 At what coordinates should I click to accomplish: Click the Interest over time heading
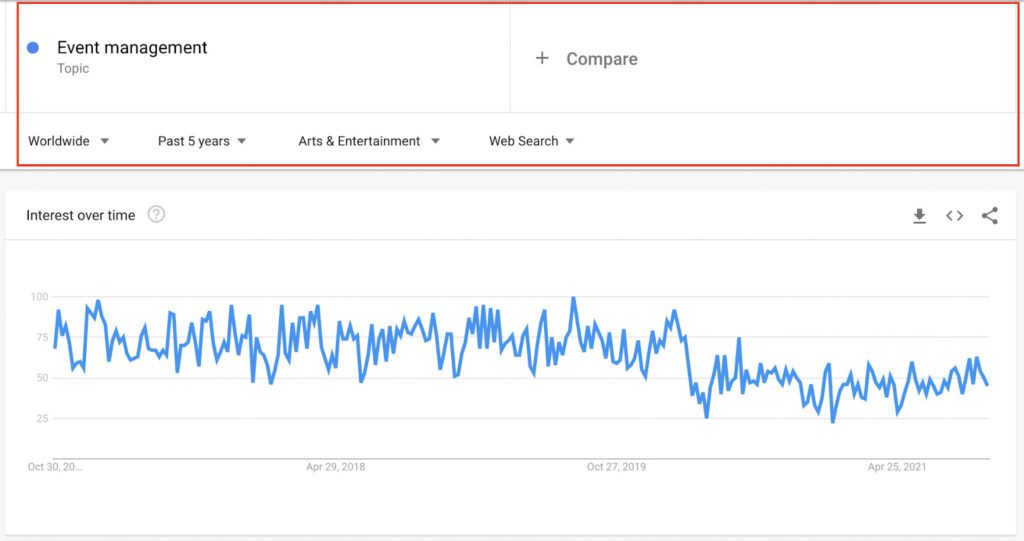click(80, 215)
